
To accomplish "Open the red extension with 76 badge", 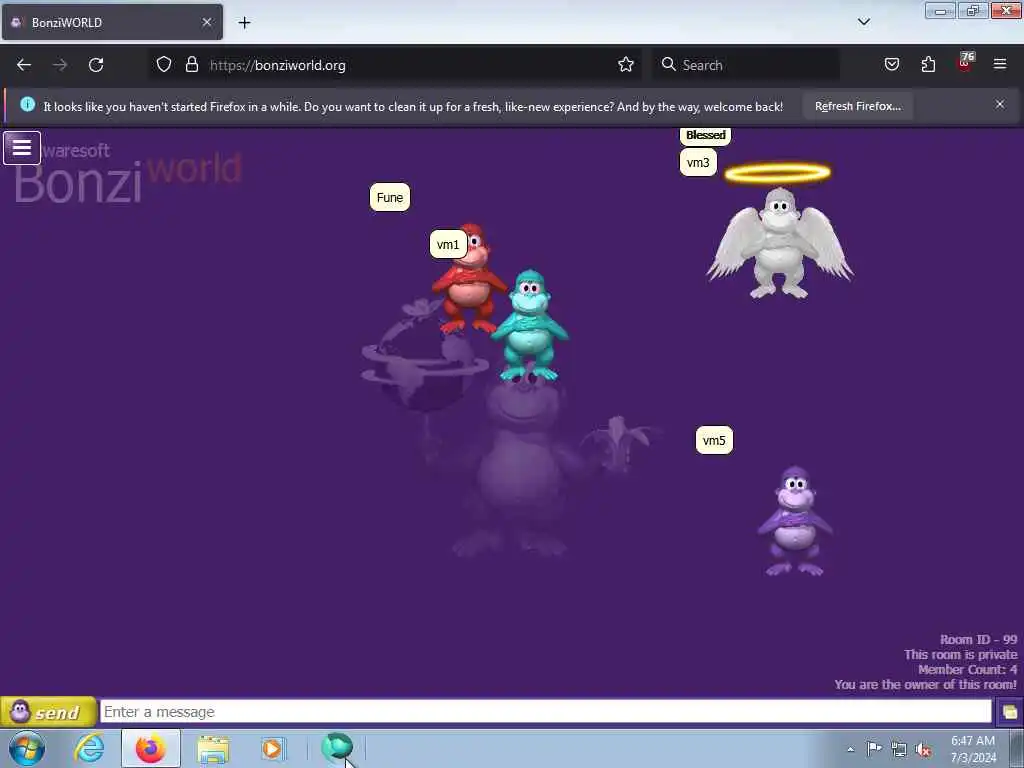I will click(x=965, y=63).
